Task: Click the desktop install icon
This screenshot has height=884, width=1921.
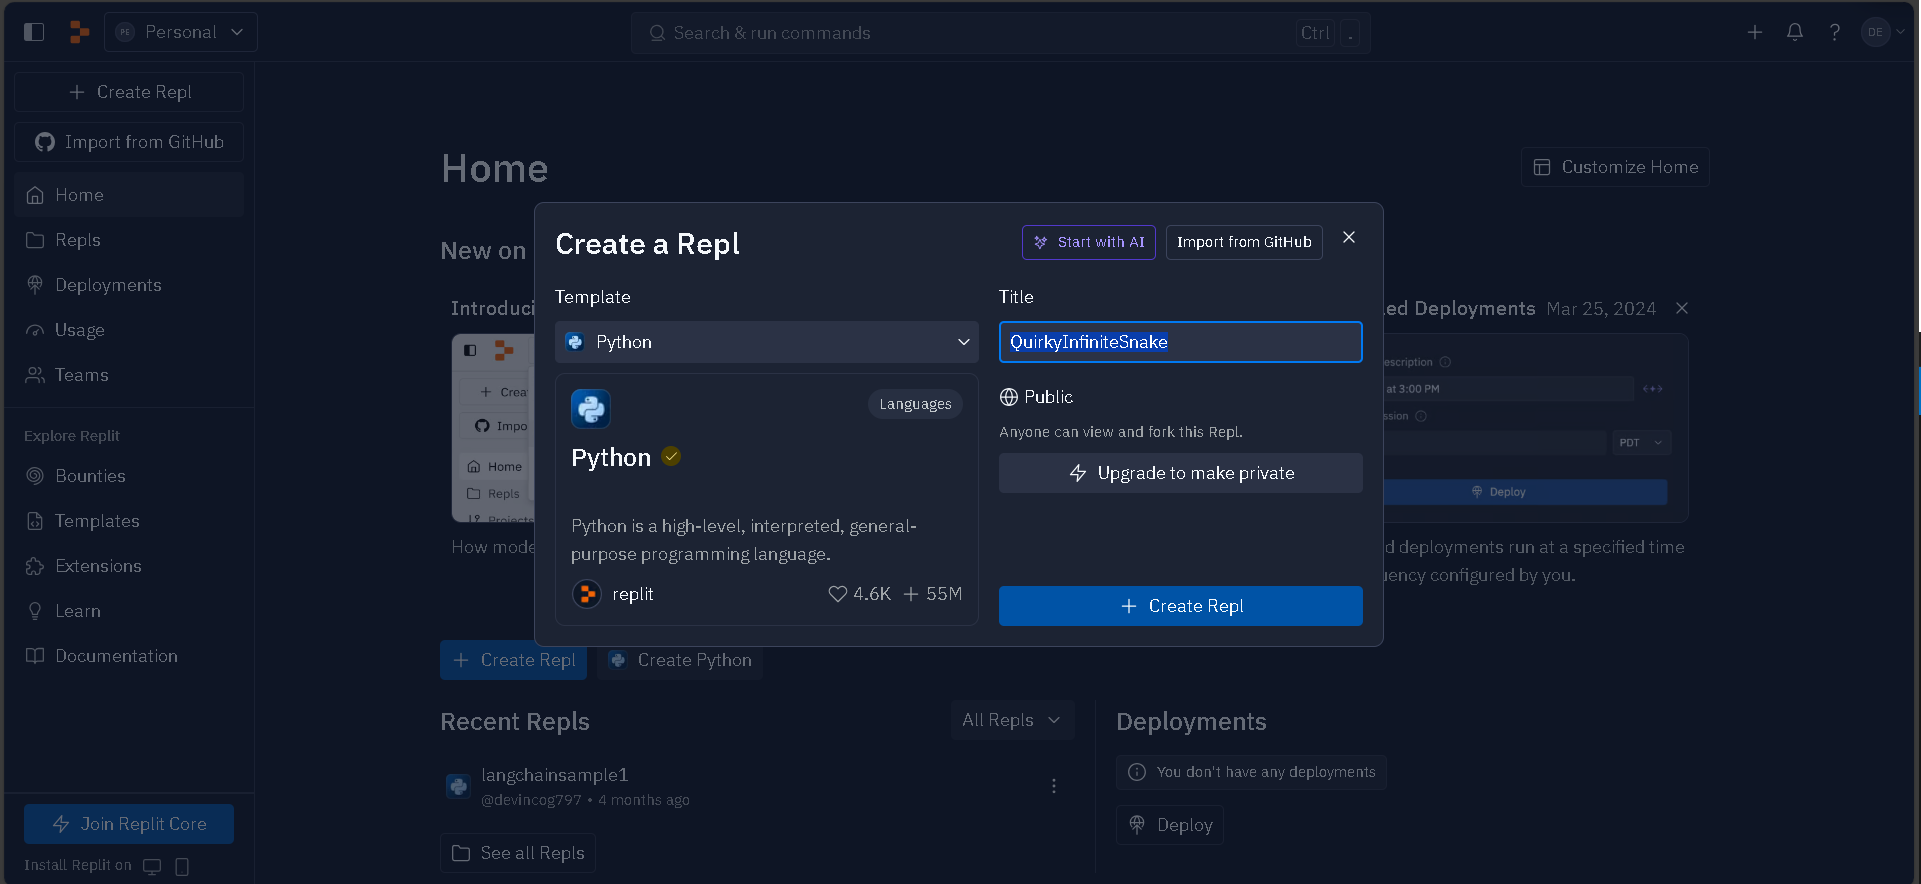Action: pyautogui.click(x=152, y=866)
